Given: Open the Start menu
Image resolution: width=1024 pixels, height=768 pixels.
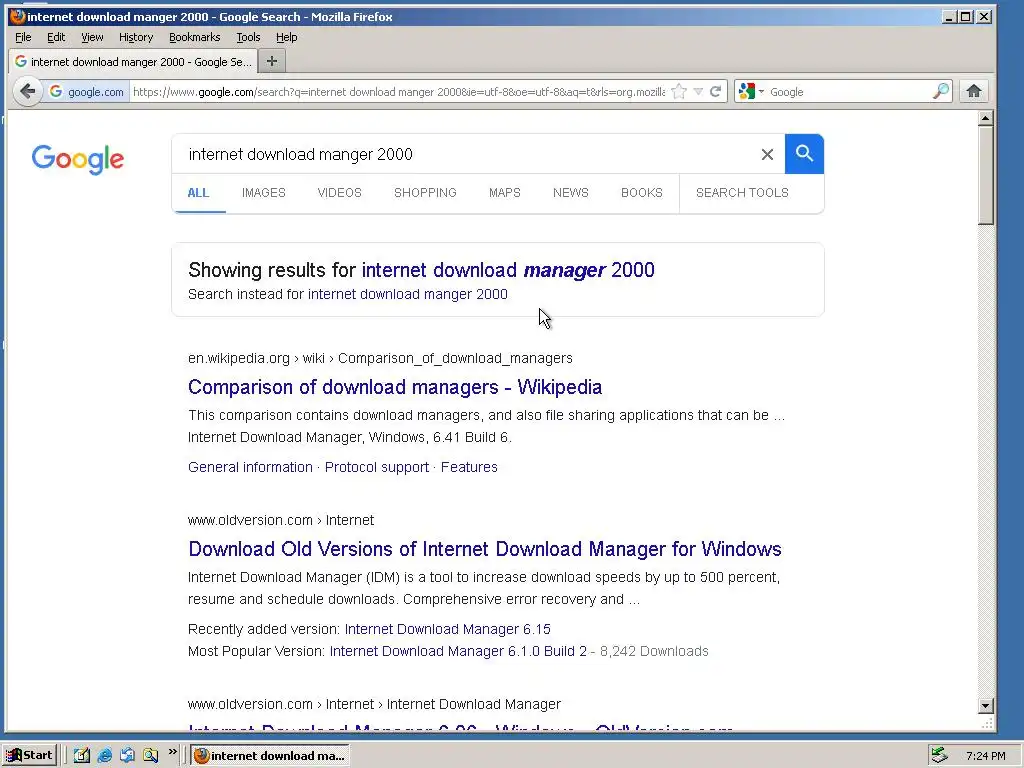Looking at the screenshot, I should coord(29,755).
